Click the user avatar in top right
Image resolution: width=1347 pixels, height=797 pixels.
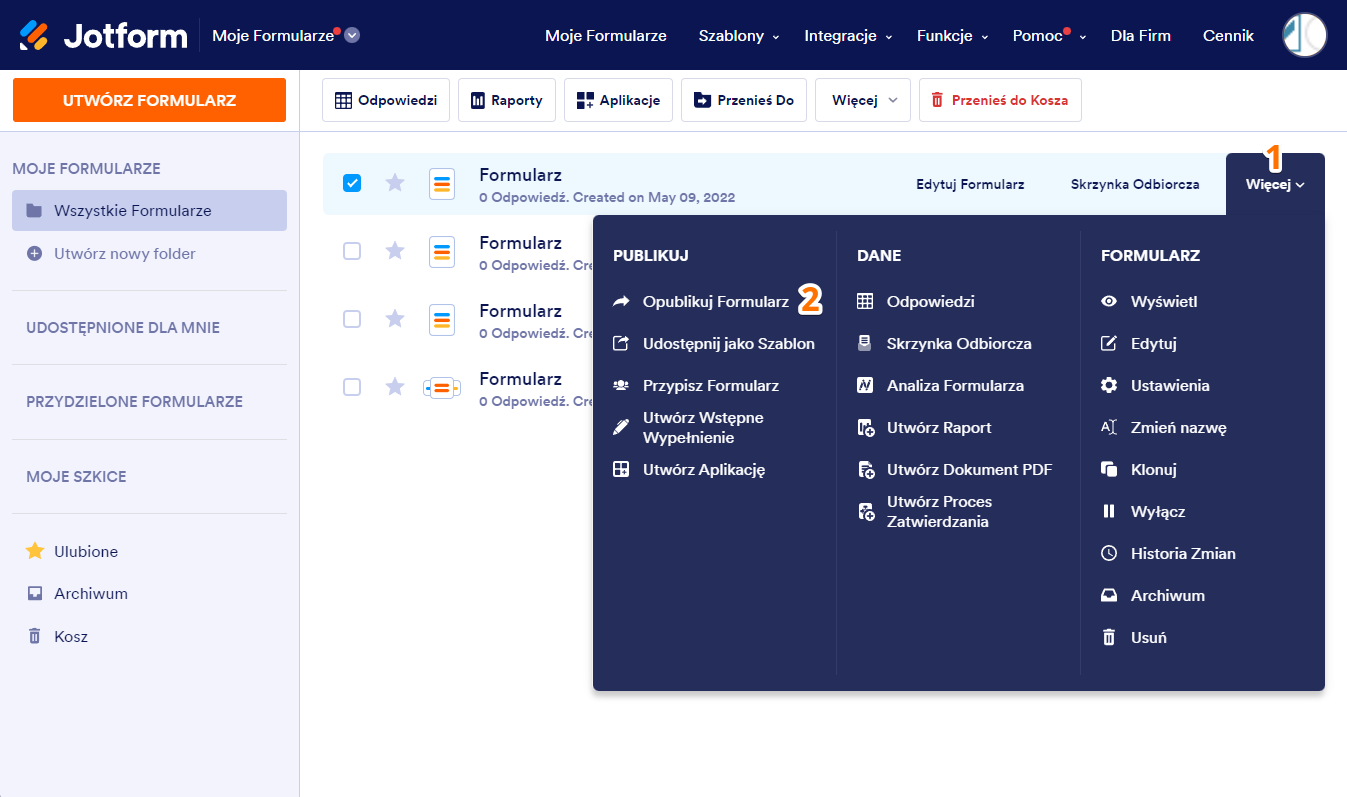click(x=1304, y=36)
